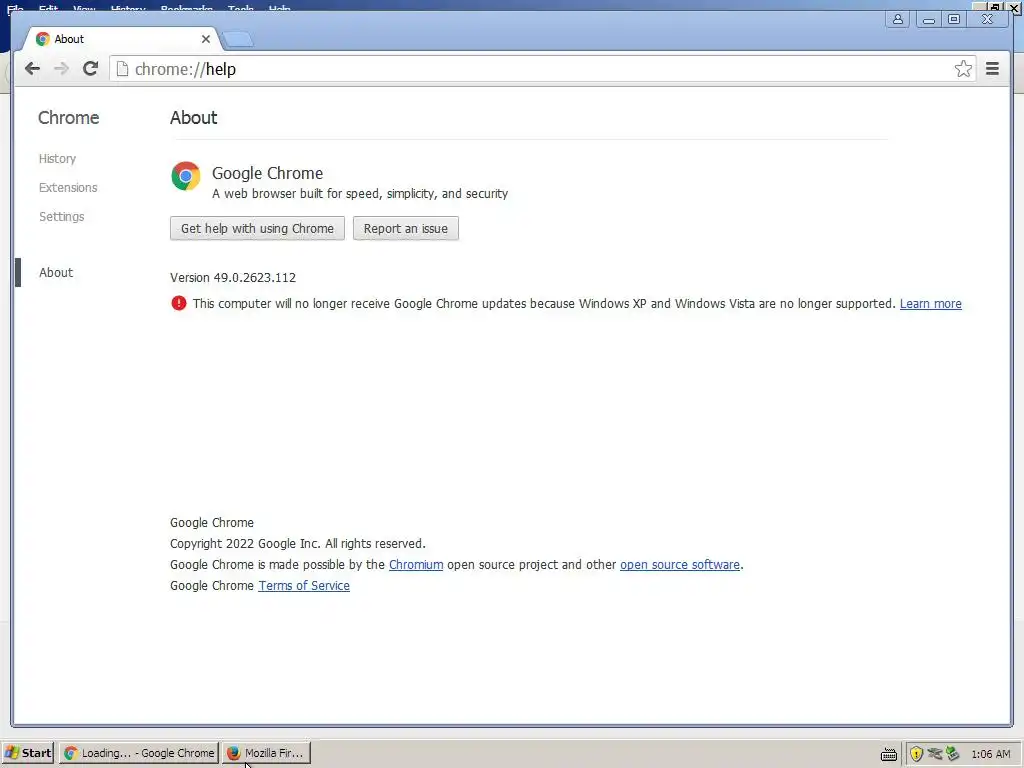Open the Terms of Service link

tap(304, 585)
